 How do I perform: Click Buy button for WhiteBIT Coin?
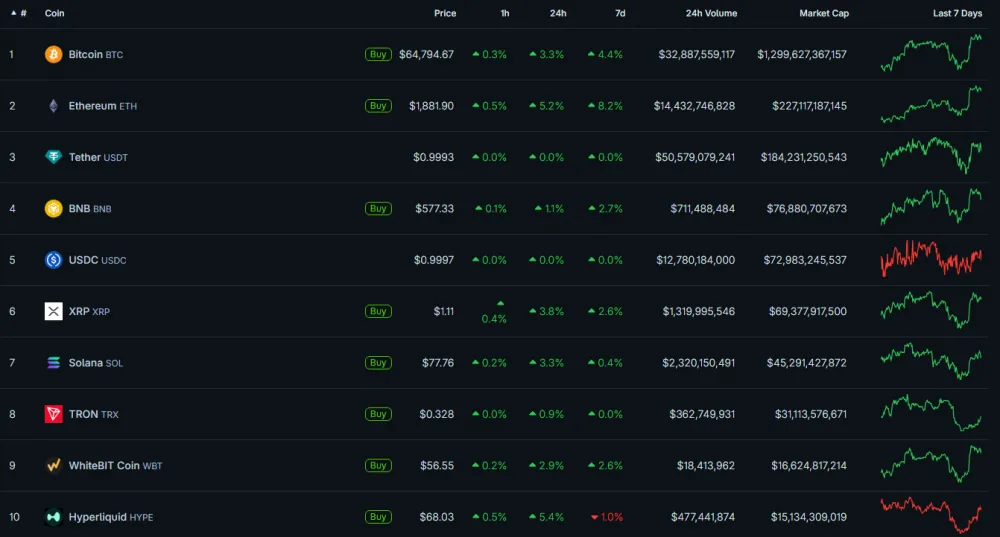coord(378,466)
